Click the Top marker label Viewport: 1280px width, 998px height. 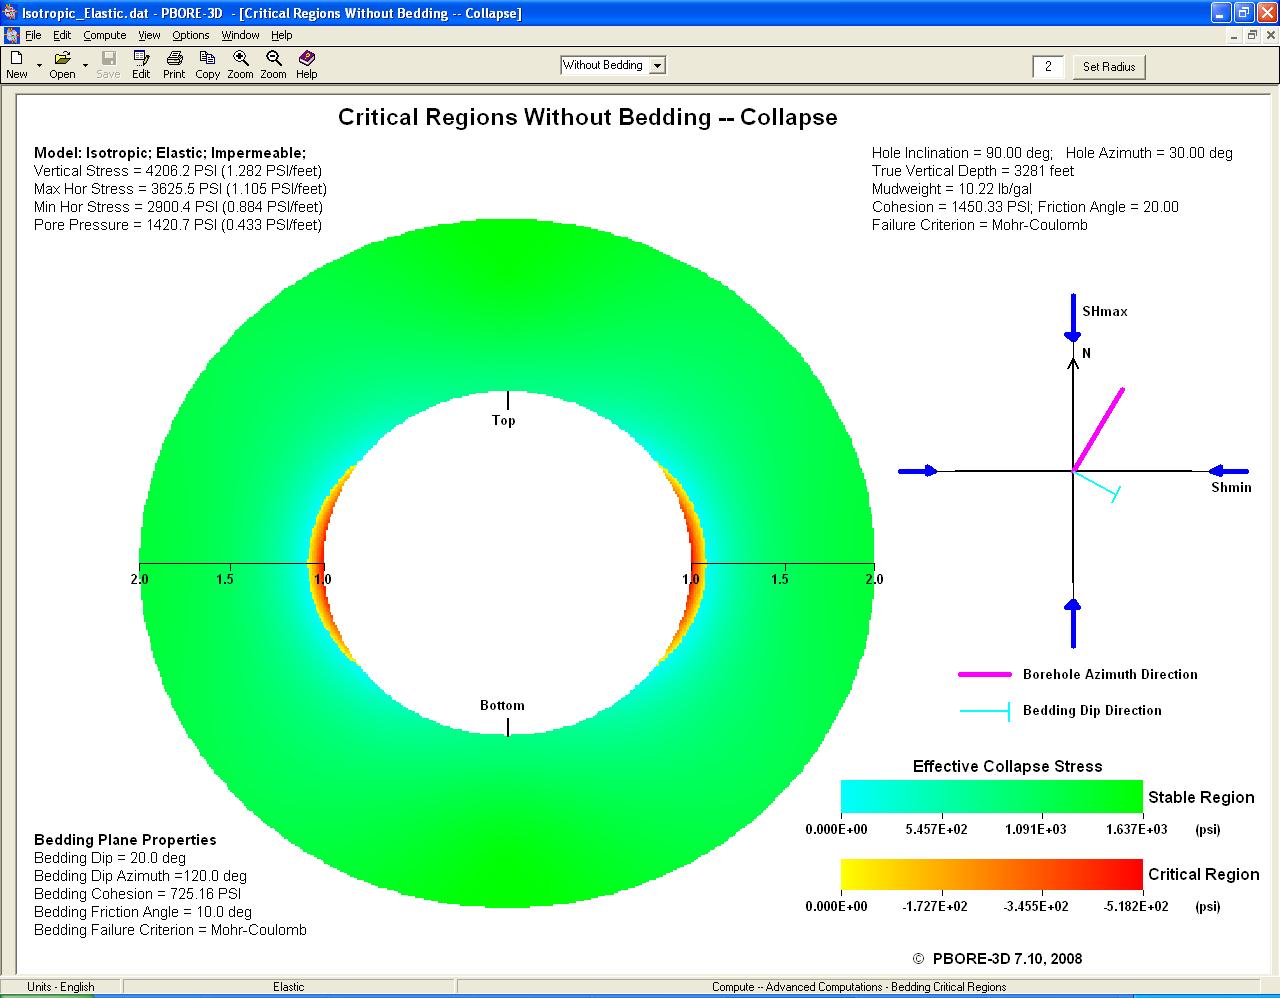pos(503,420)
